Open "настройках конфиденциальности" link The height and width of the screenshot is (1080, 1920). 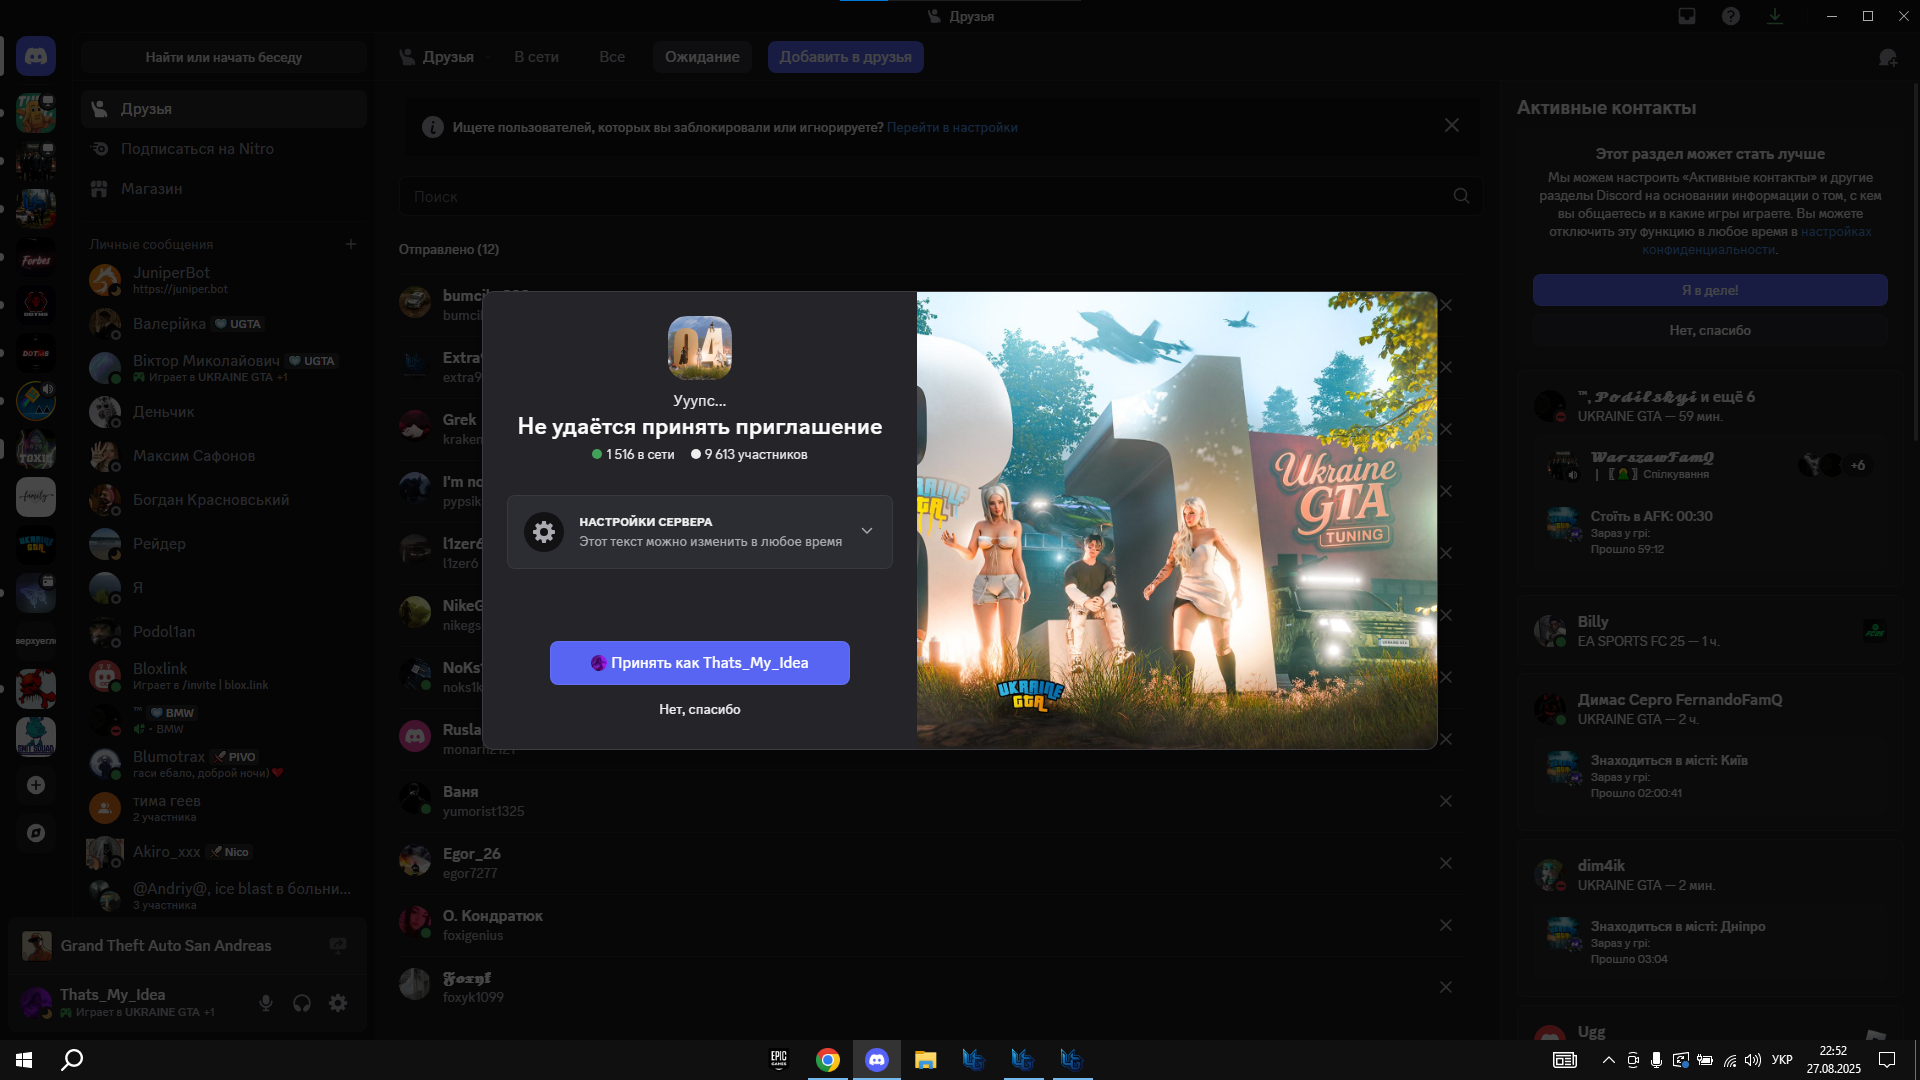coord(1756,240)
